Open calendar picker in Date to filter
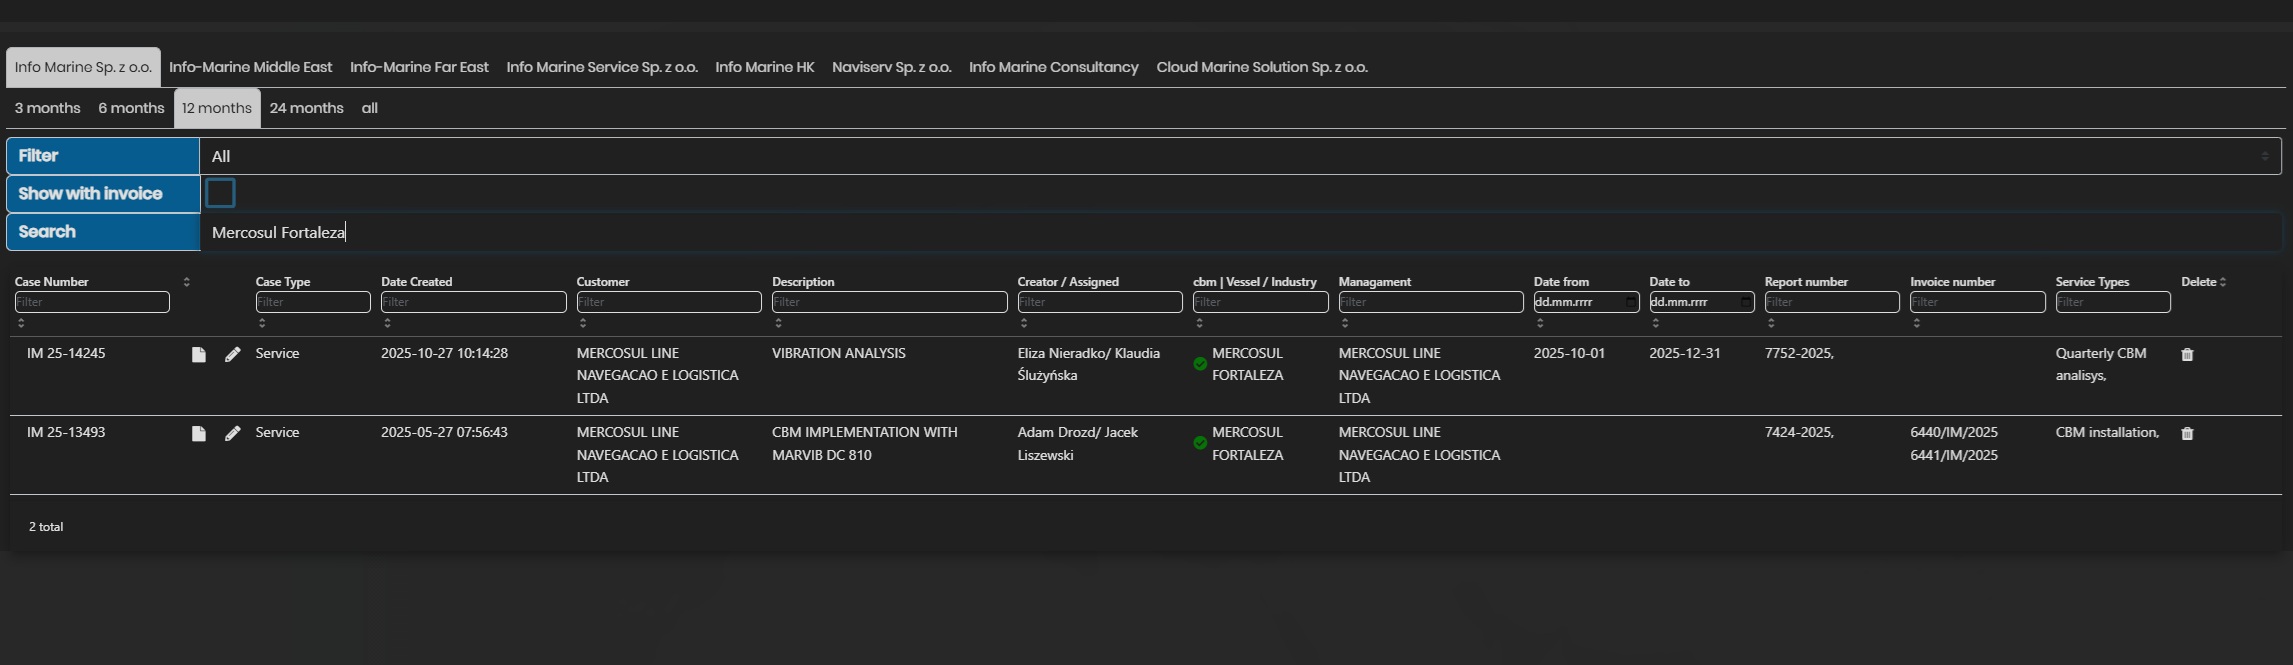 1745,302
